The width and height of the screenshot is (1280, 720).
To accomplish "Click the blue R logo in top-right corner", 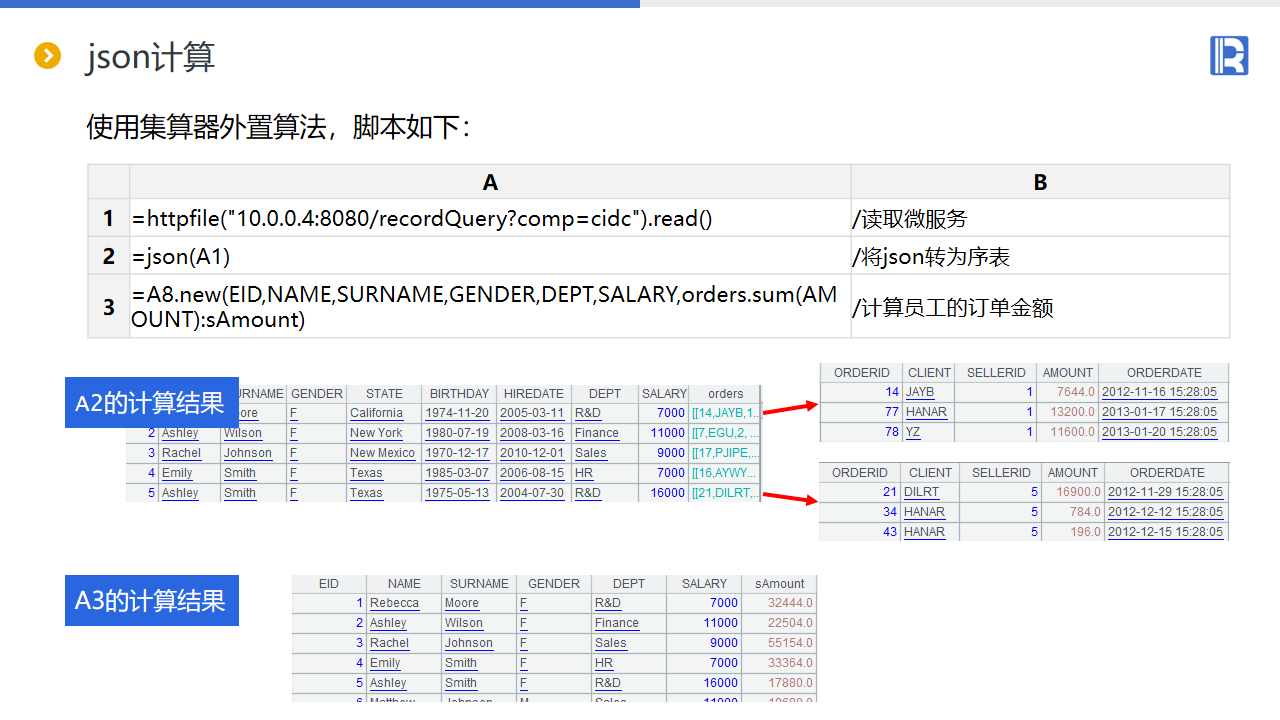I will coord(1229,56).
